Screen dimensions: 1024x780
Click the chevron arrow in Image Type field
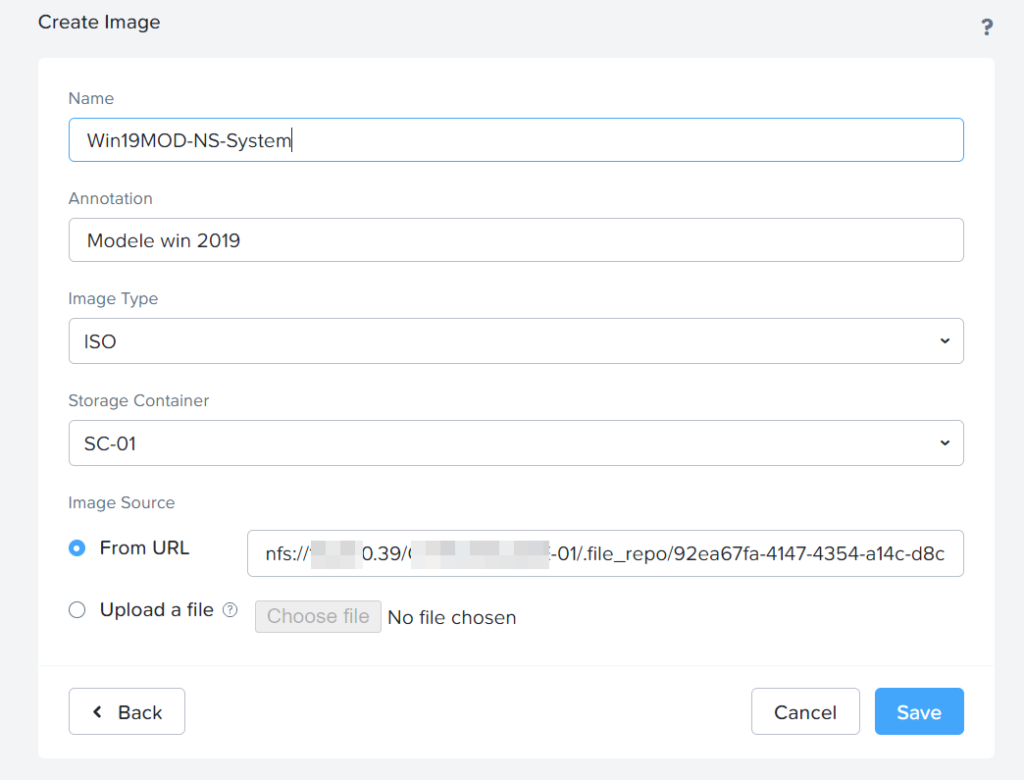click(944, 341)
